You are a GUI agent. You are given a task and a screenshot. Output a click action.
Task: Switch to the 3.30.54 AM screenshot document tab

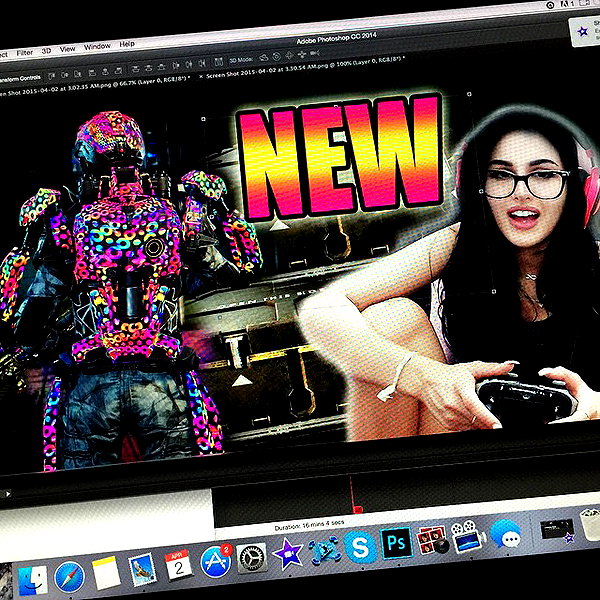[x=305, y=67]
